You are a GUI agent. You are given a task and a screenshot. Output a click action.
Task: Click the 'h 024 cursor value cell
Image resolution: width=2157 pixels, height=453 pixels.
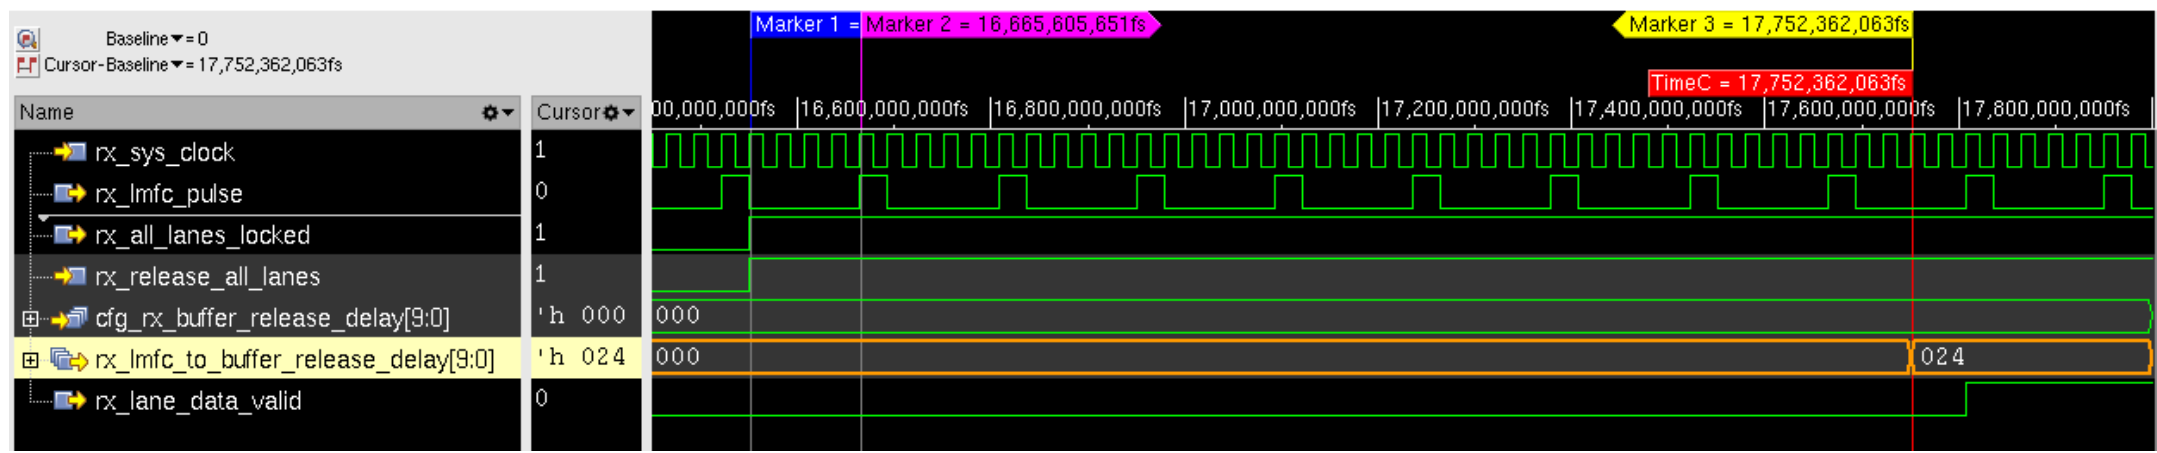tap(582, 357)
